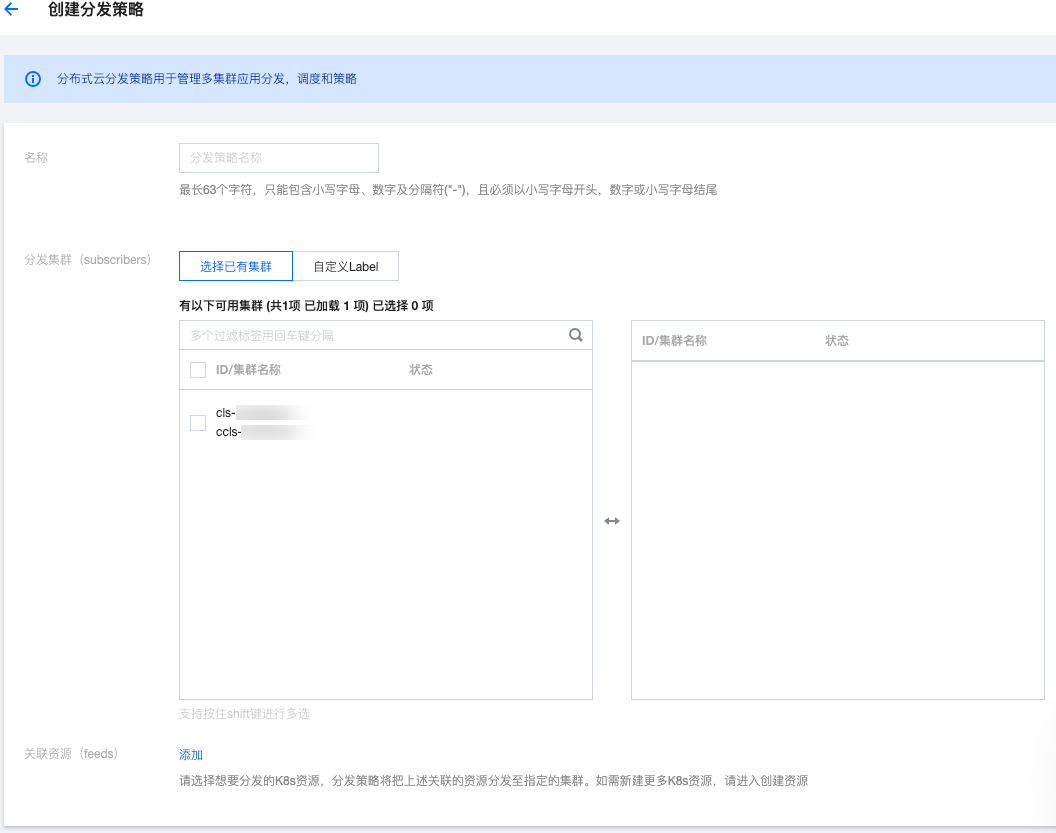The width and height of the screenshot is (1056, 833).
Task: Switch to the 自定义Label tab
Action: [x=345, y=266]
